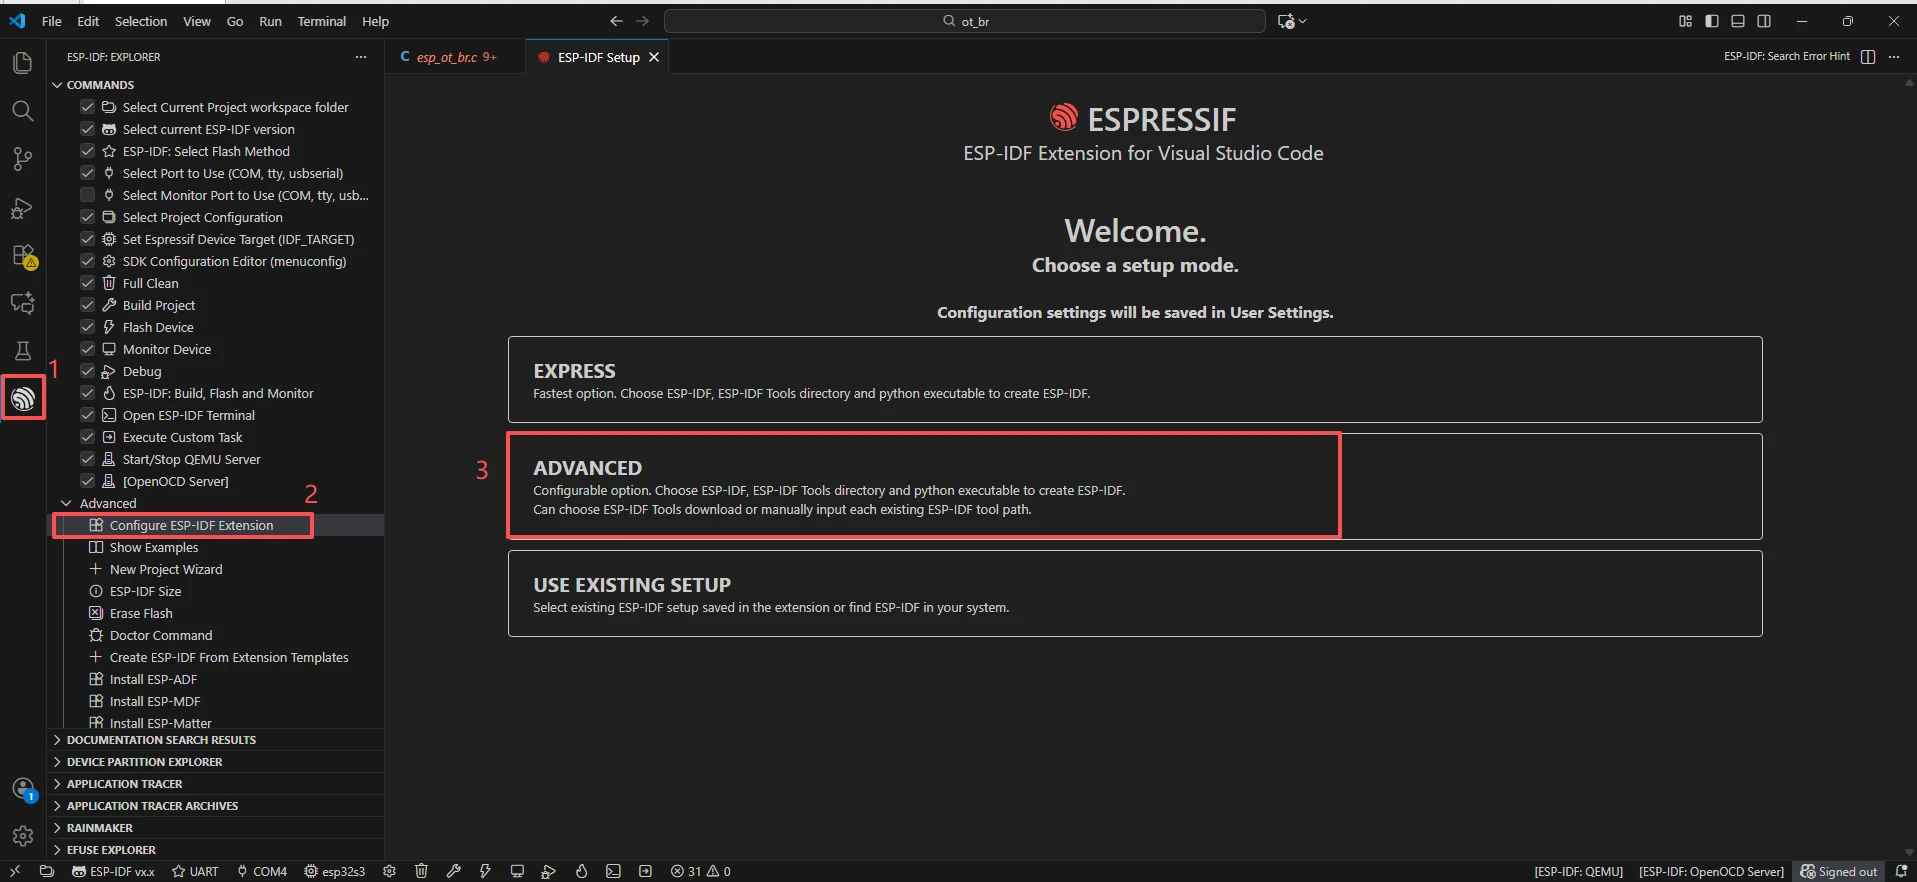Open Manage gear in activity bar
The width and height of the screenshot is (1917, 882).
(x=23, y=836)
